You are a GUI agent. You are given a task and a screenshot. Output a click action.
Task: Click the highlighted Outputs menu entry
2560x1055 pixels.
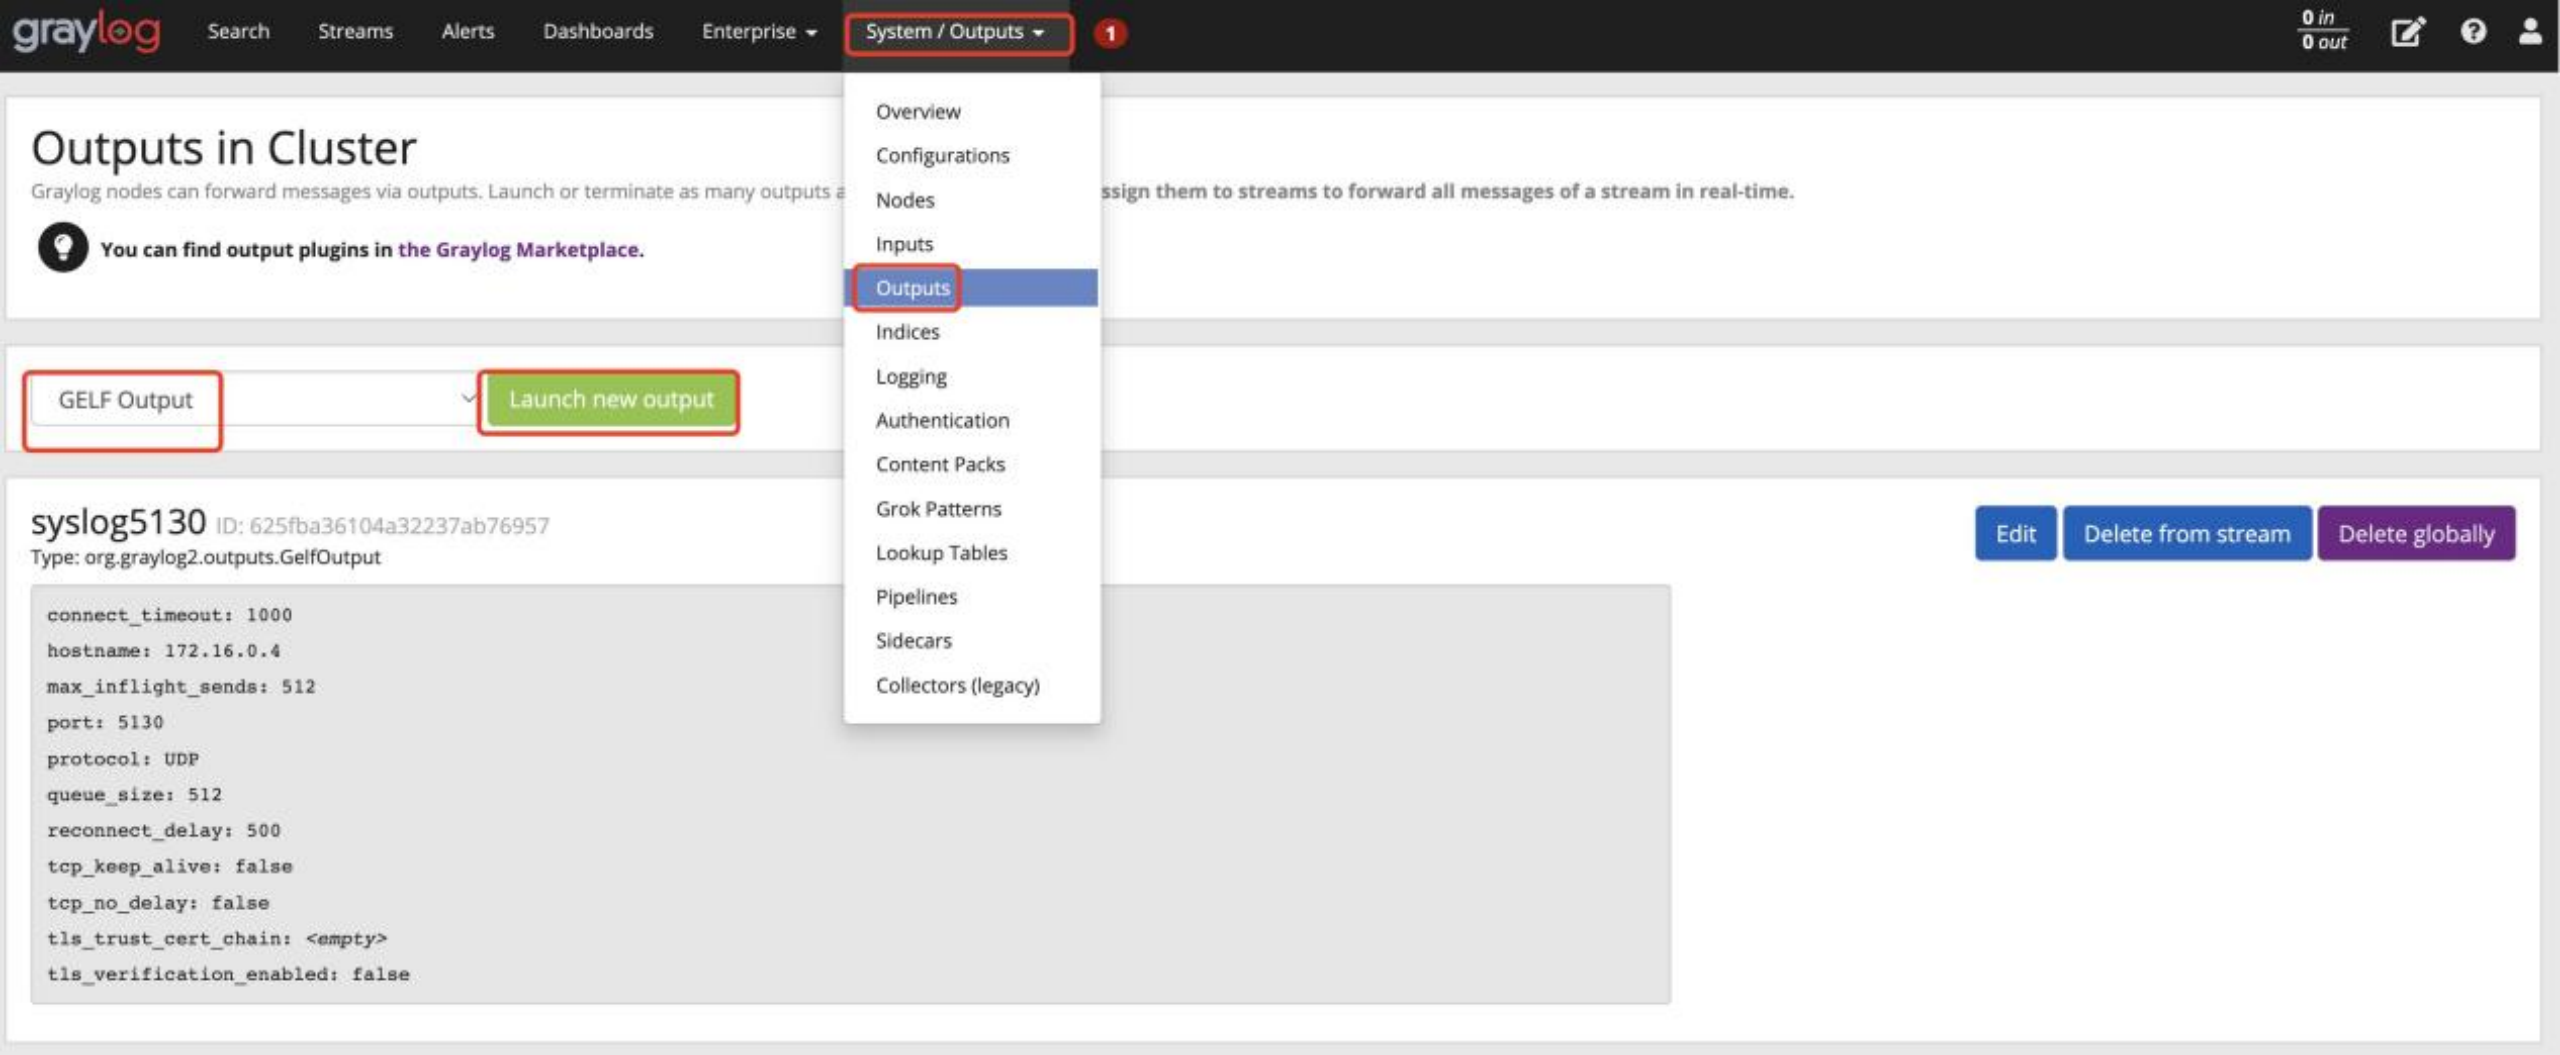coord(972,288)
